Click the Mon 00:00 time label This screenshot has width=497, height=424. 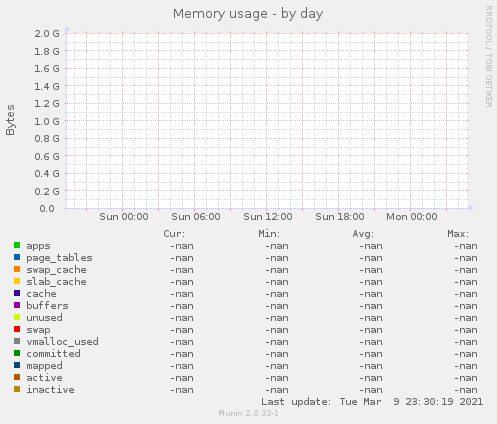[412, 217]
